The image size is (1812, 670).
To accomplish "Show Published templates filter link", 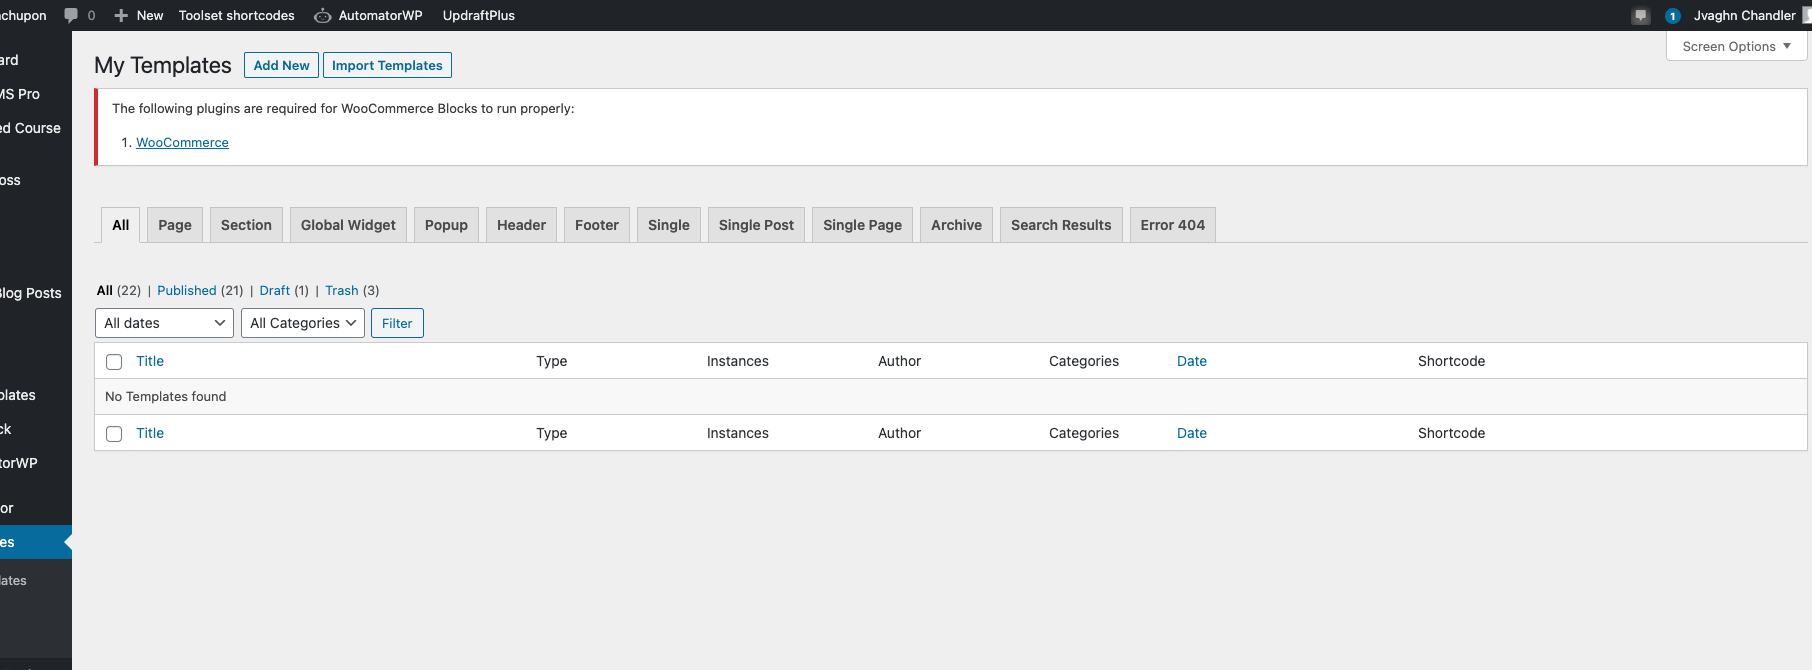I will tap(187, 291).
